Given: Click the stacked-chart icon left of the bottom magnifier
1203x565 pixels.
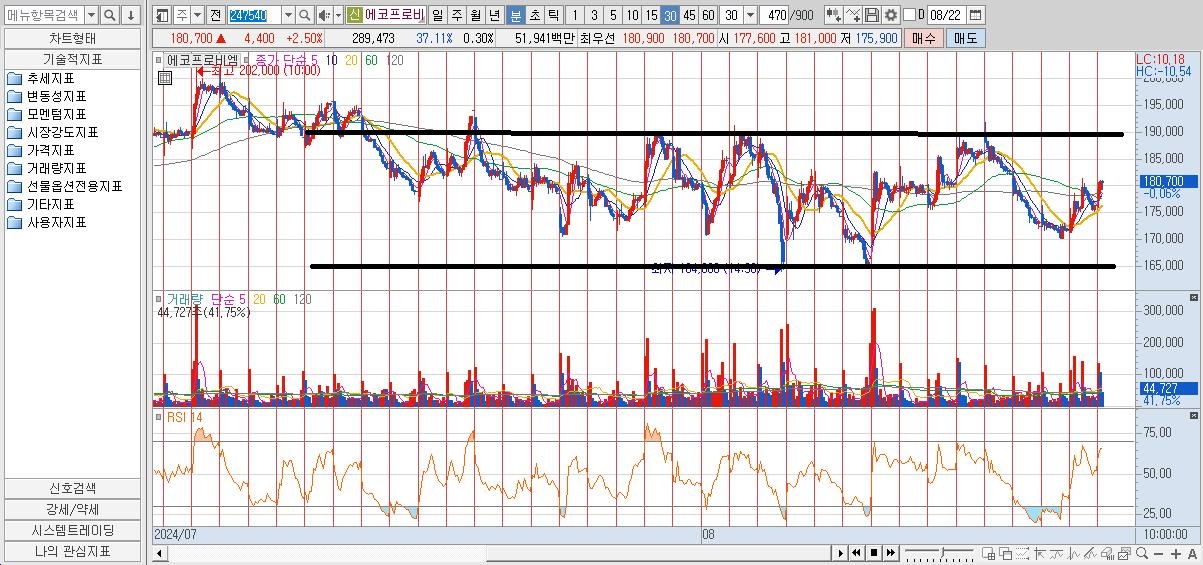Looking at the screenshot, I should click(1125, 553).
